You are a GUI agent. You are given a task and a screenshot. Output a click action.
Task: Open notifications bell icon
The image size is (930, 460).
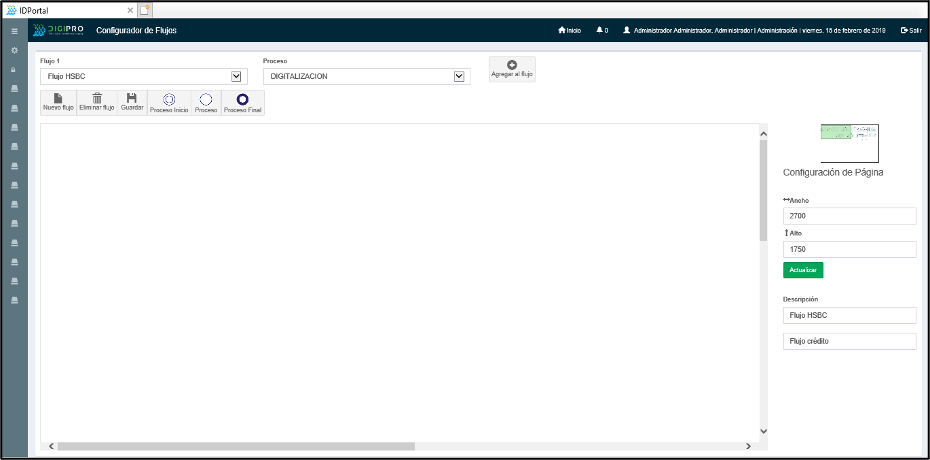pos(601,30)
